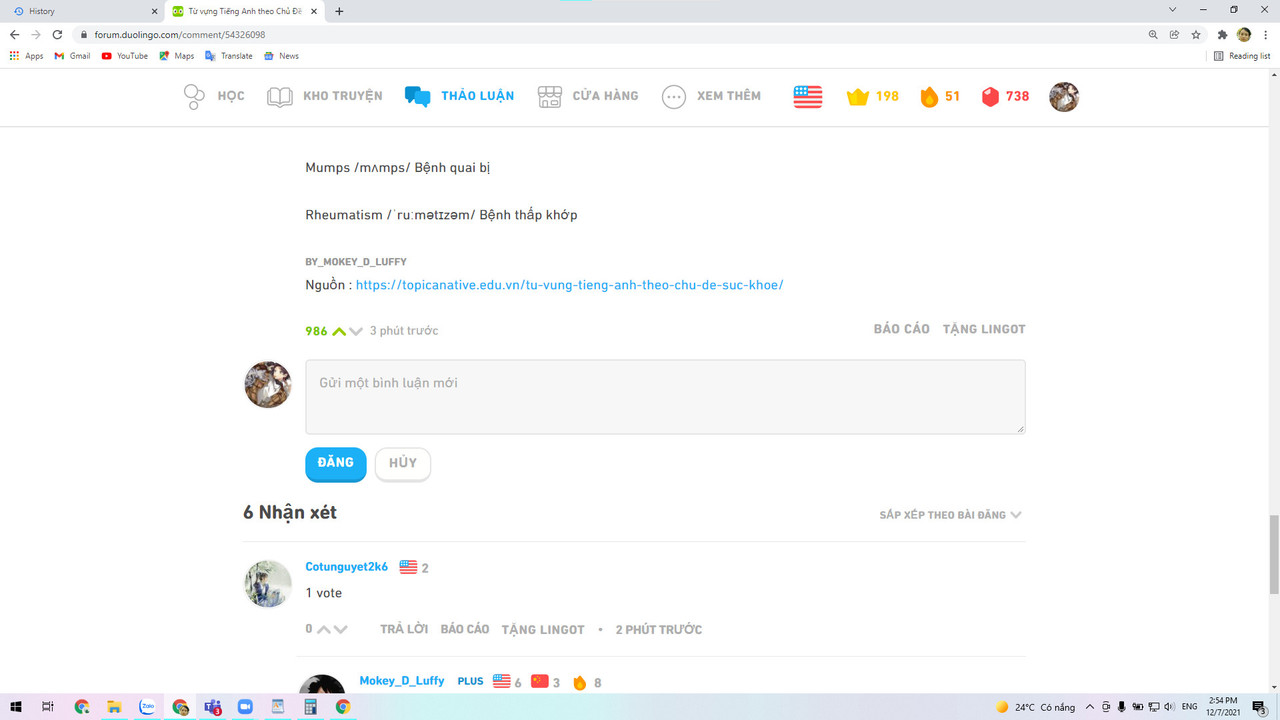1280x720 pixels.
Task: Open Zoom from taskbar
Action: coord(245,707)
